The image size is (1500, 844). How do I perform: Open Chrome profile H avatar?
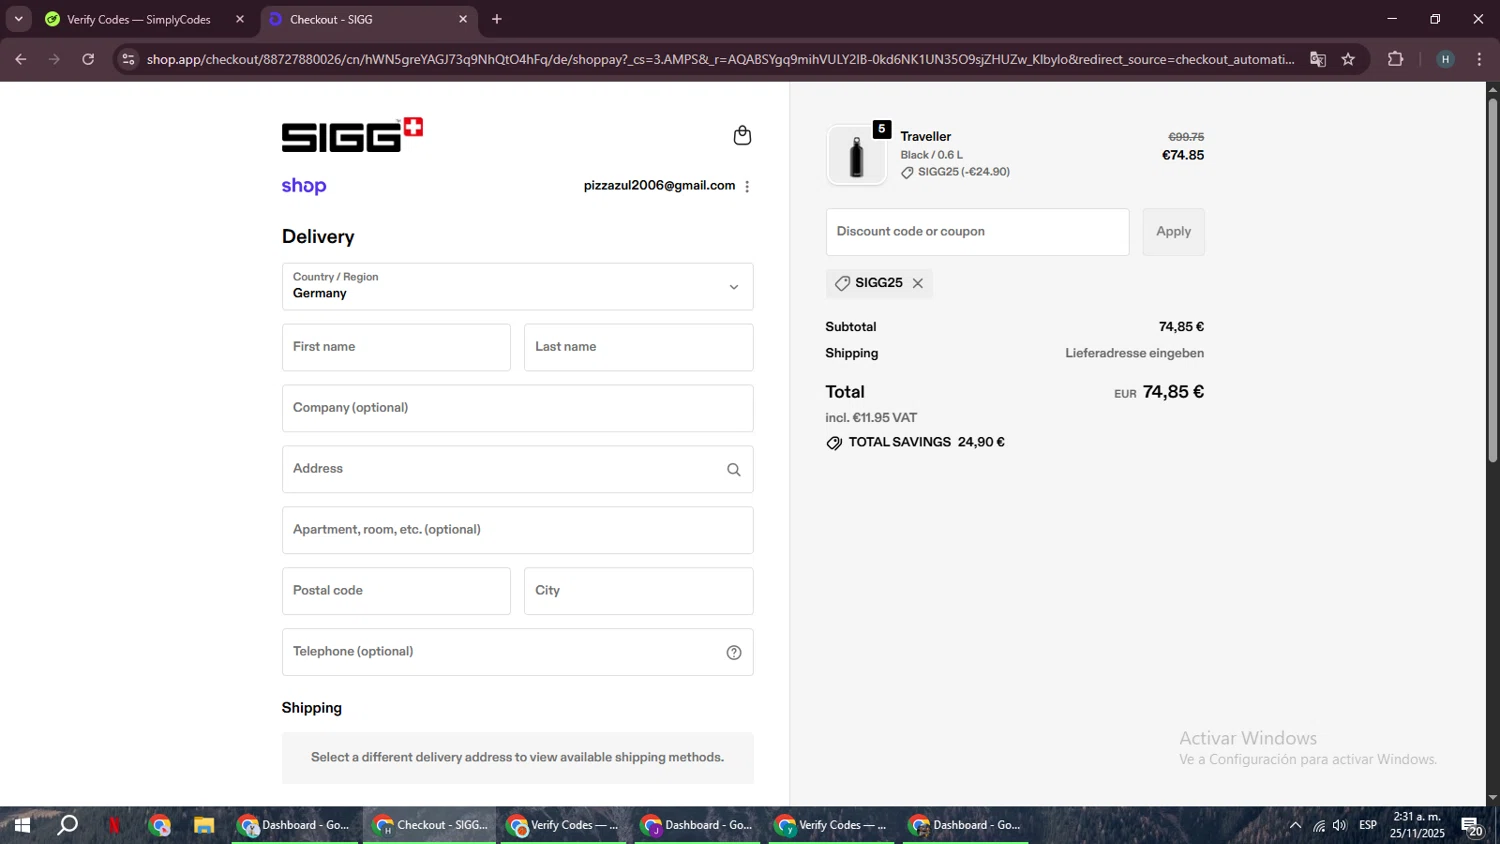click(1445, 59)
